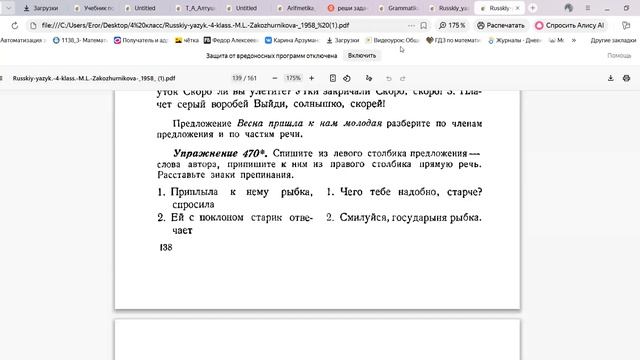Zoom out the PDF with the minus button
This screenshot has height=360, width=640.
275,78
